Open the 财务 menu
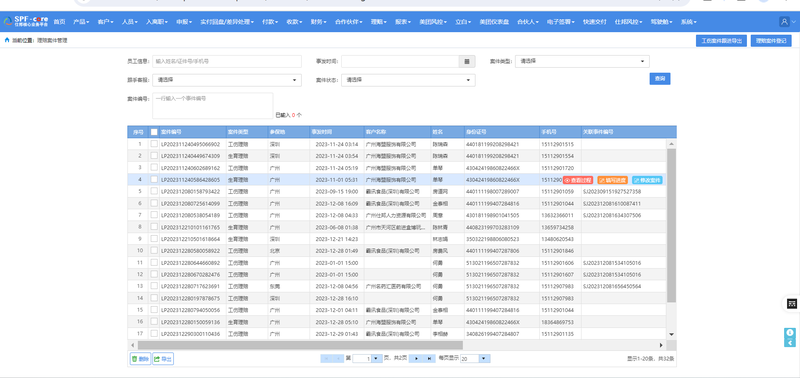This screenshot has width=800, height=378. tap(319, 22)
